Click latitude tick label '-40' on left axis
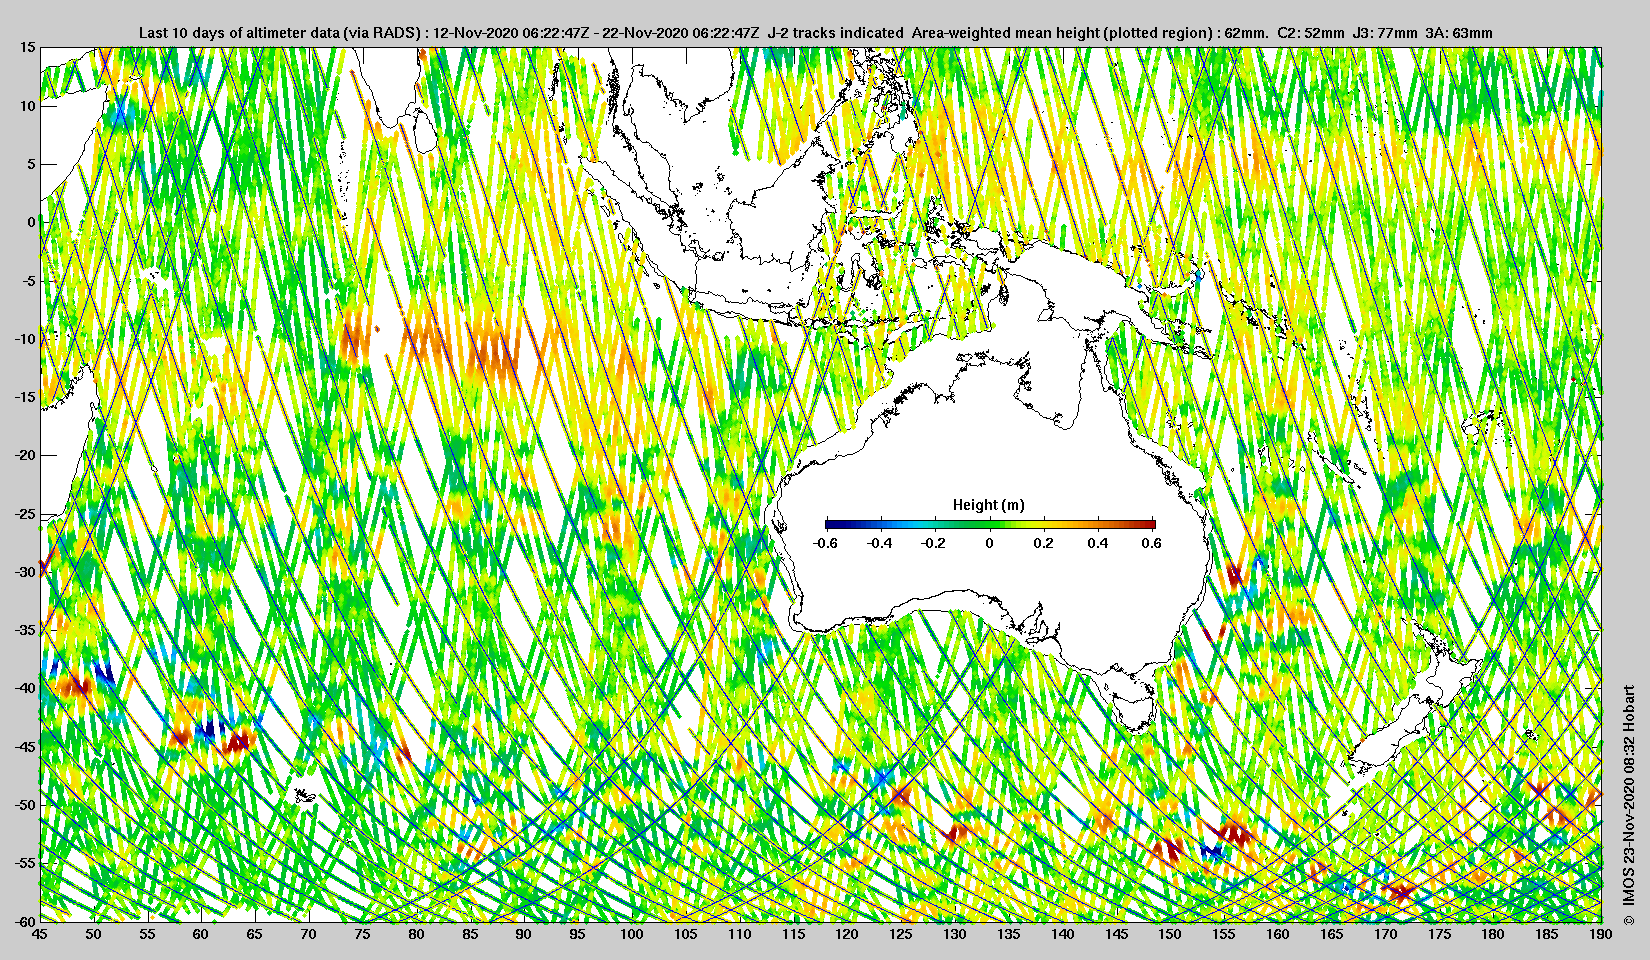Screen dimensions: 1650x960 pyautogui.click(x=25, y=688)
